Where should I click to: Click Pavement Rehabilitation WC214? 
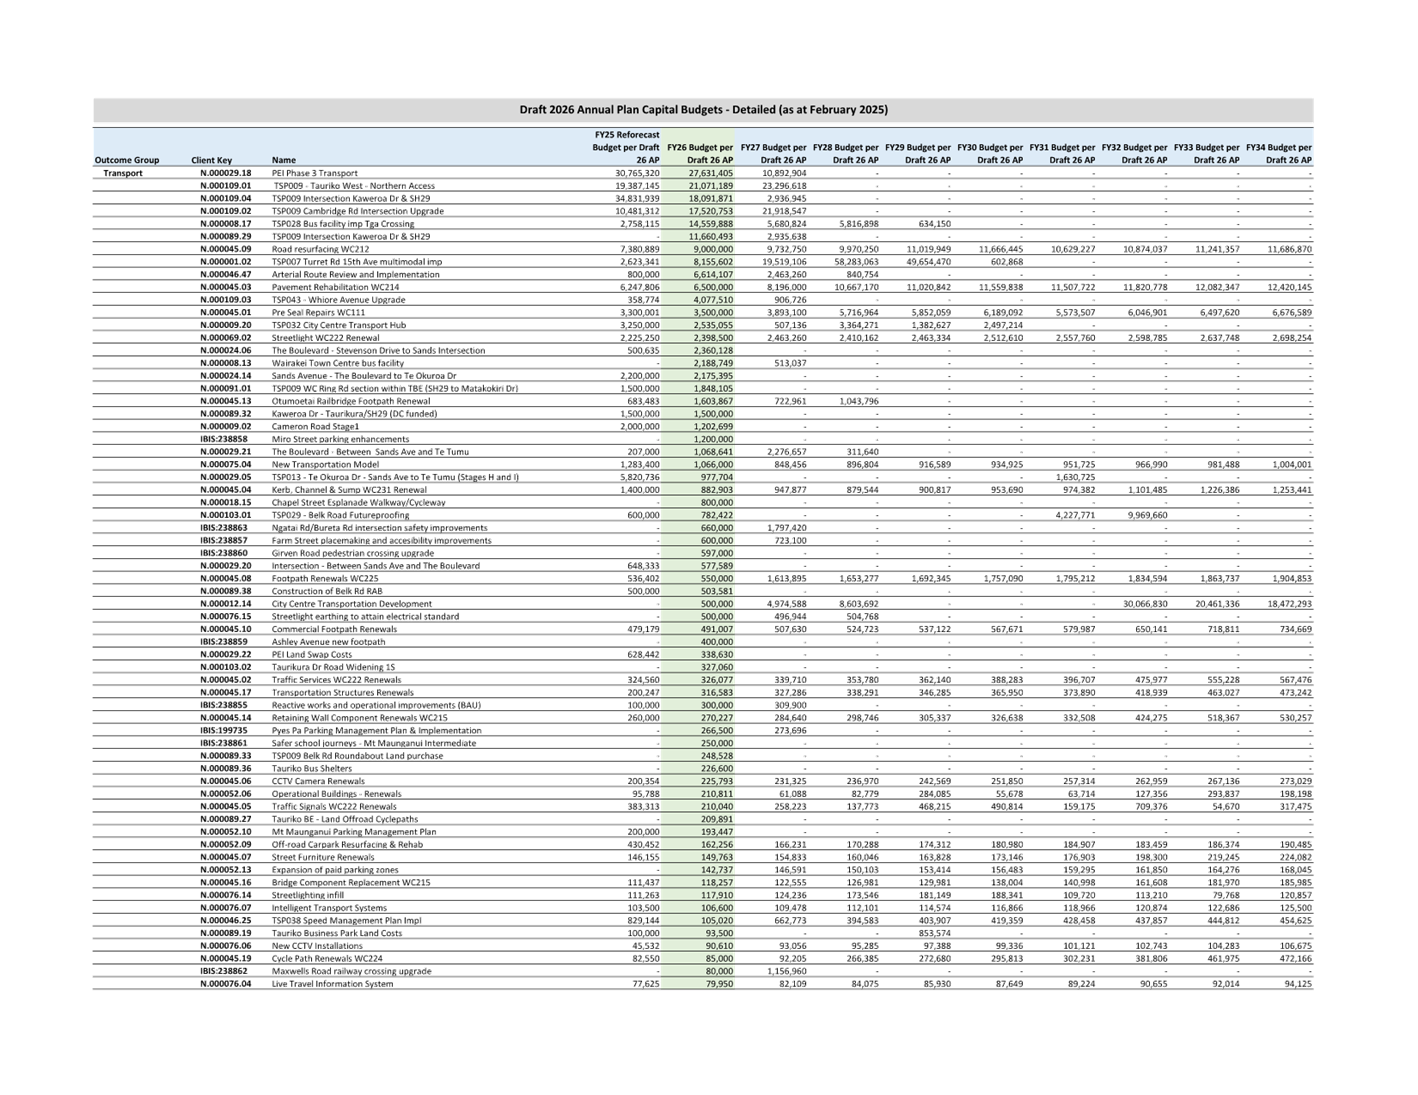pyautogui.click(x=335, y=287)
